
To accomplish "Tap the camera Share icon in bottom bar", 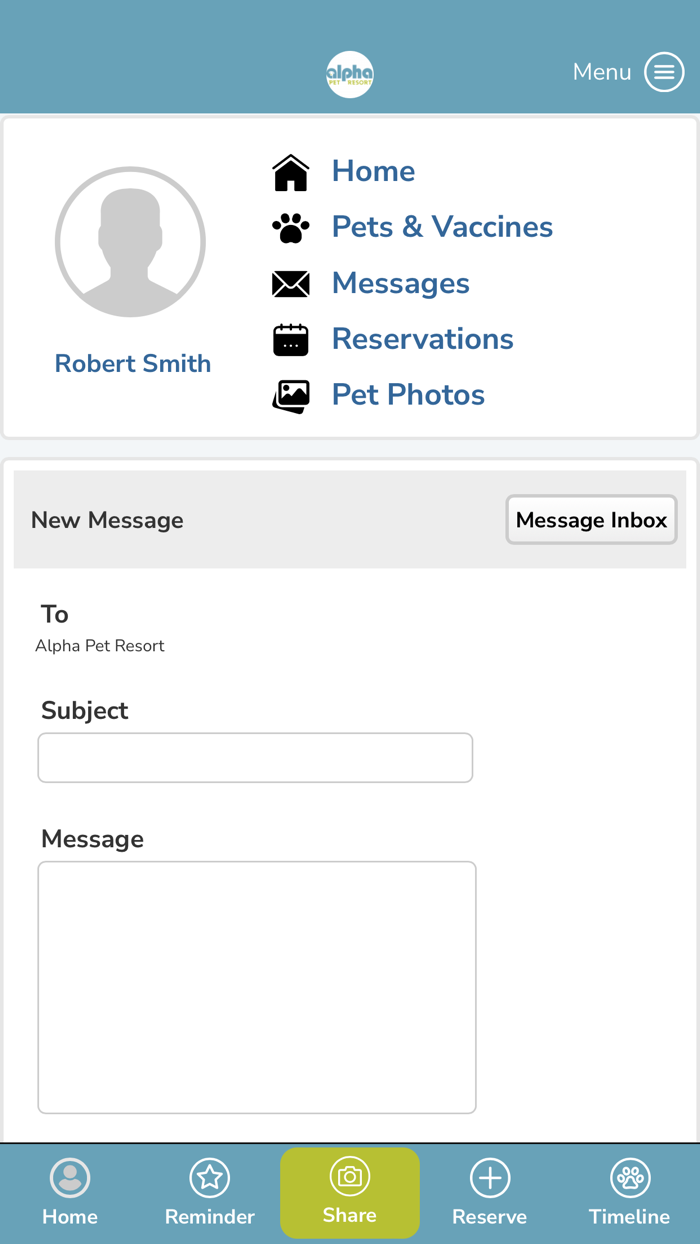I will pyautogui.click(x=350, y=1178).
